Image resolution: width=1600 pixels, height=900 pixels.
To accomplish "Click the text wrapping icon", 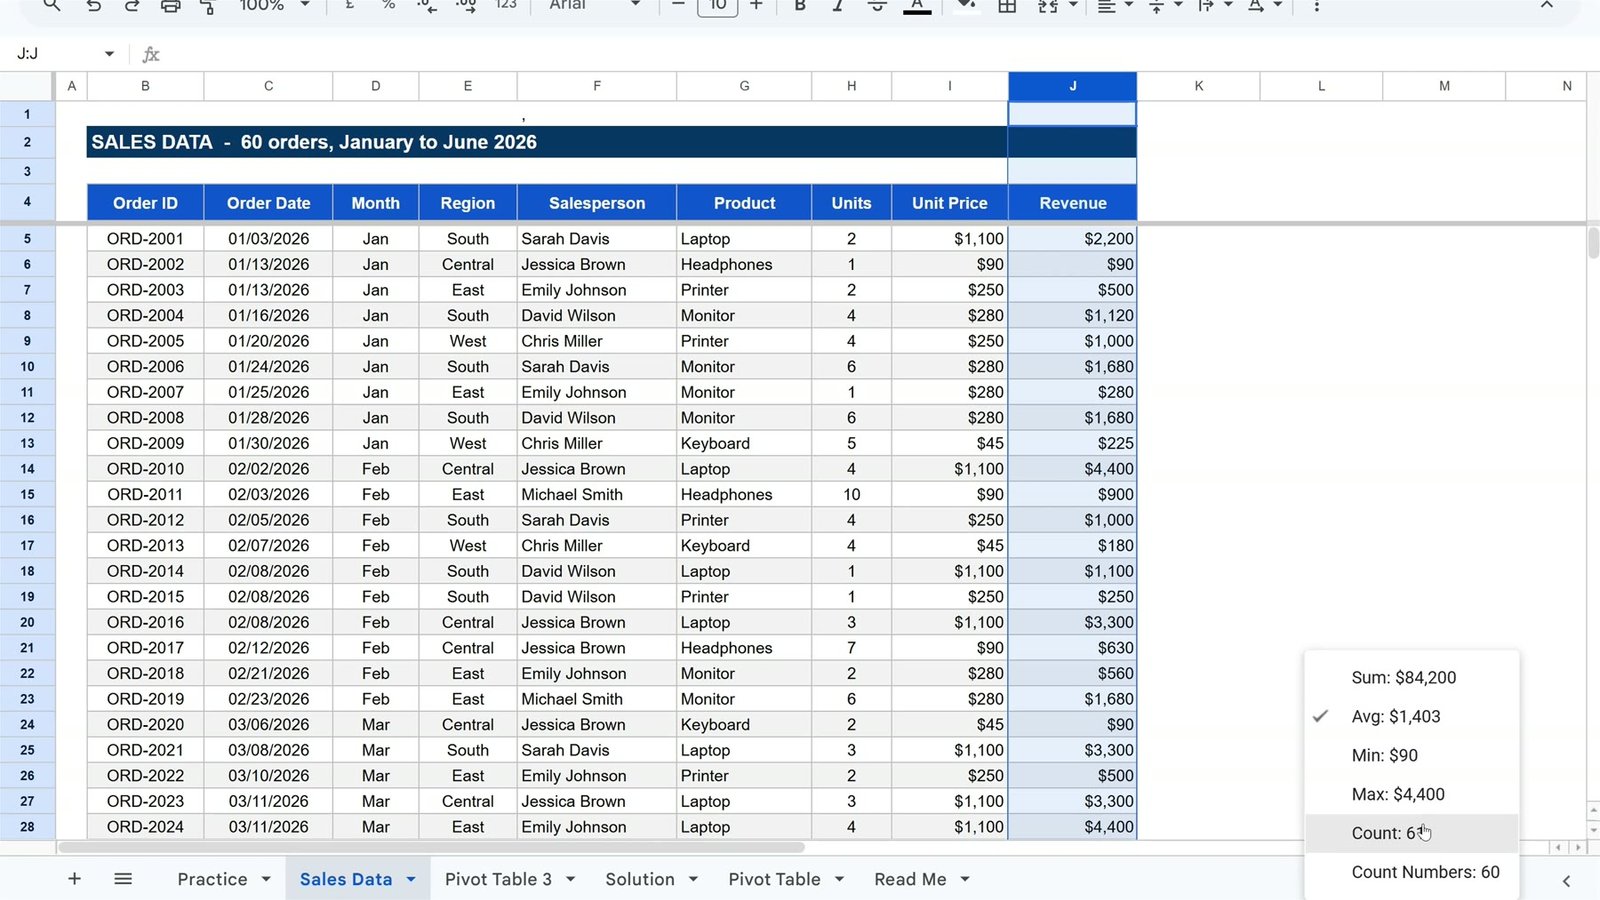I will coord(1206,5).
